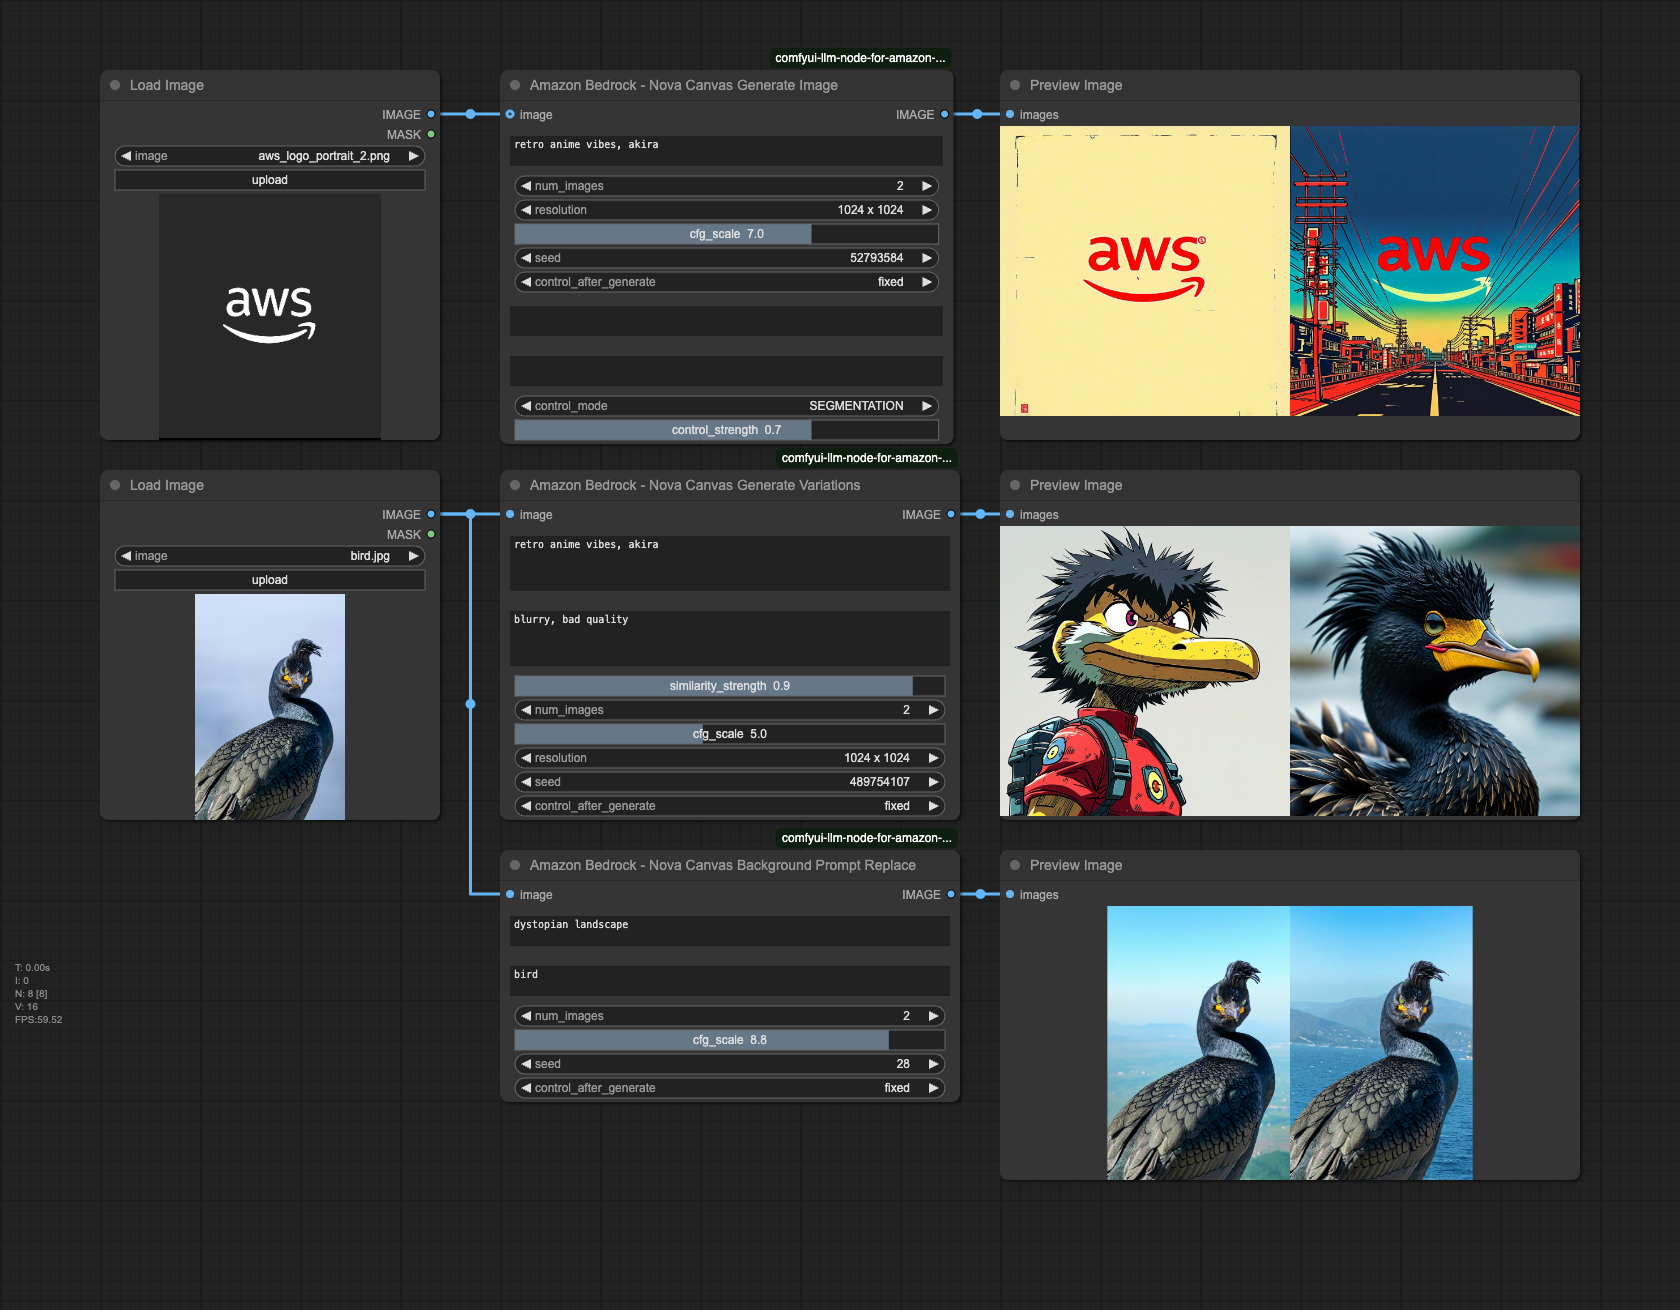Click MASK output socket of bird.jpg Load Image node
Image resolution: width=1680 pixels, height=1310 pixels.
click(431, 534)
